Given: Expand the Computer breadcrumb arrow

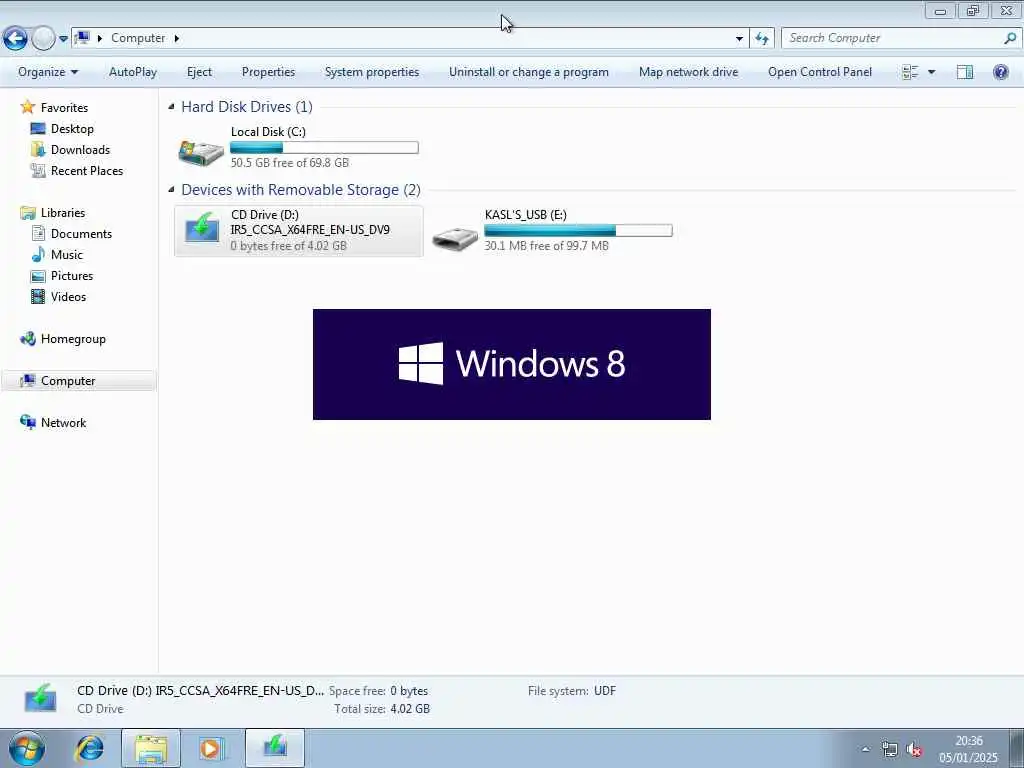Looking at the screenshot, I should pos(176,38).
